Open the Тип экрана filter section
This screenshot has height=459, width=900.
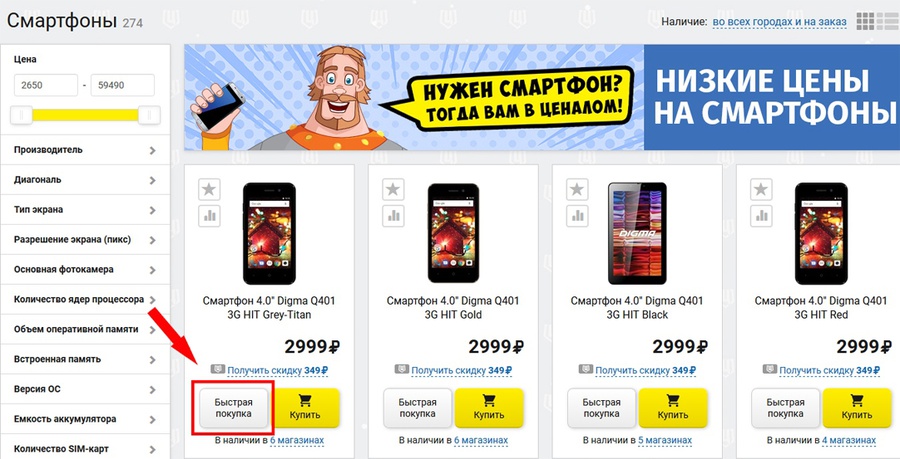(85, 209)
